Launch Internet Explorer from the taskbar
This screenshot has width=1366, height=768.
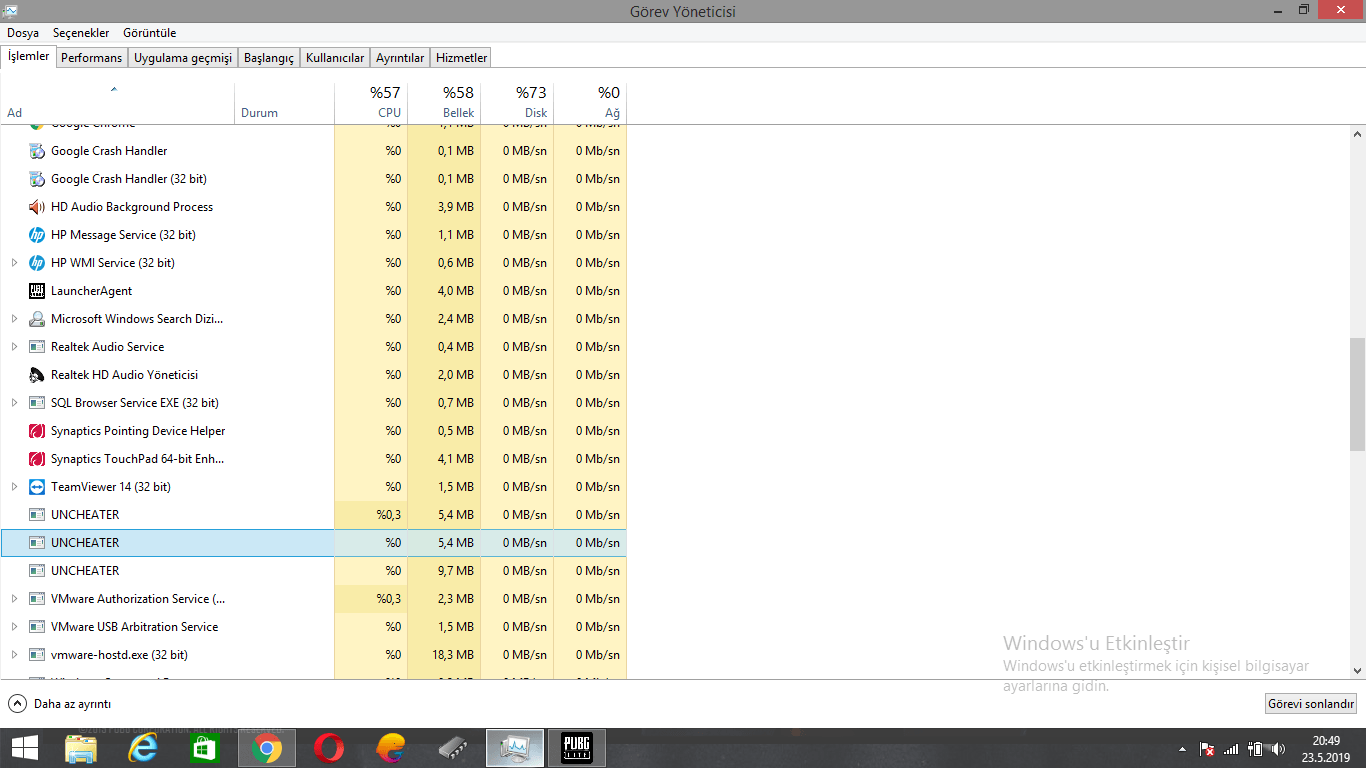coord(143,748)
